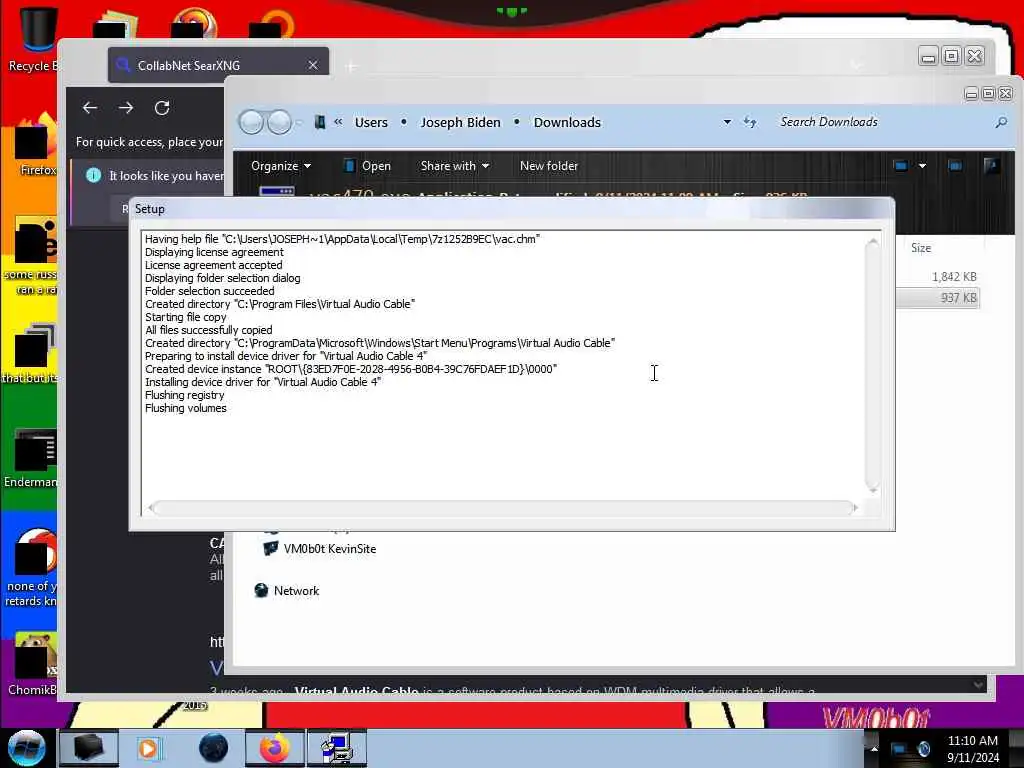Click the Windows Start orb
The width and height of the screenshot is (1024, 768).
pos(26,748)
